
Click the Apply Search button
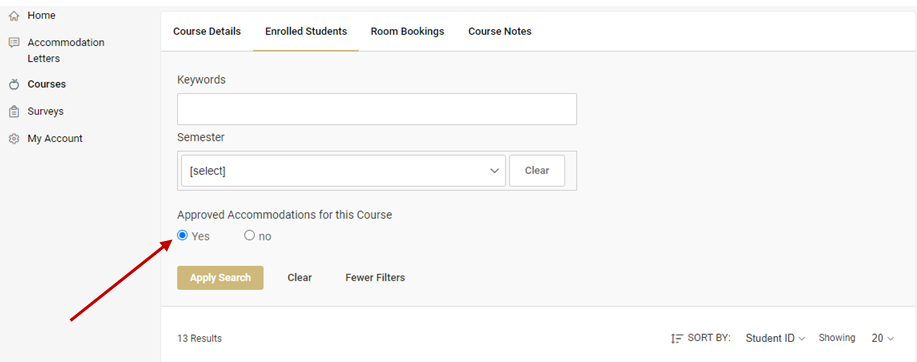click(x=220, y=278)
